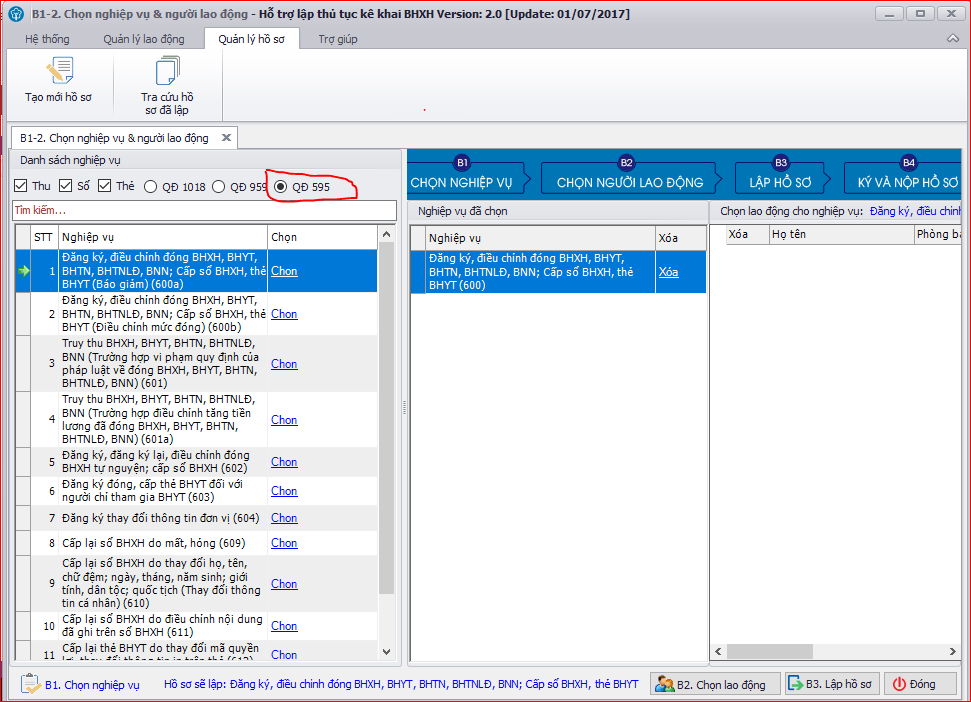This screenshot has width=971, height=702.
Task: Click the B3. Lập hồ sơ button
Action: pyautogui.click(x=832, y=684)
